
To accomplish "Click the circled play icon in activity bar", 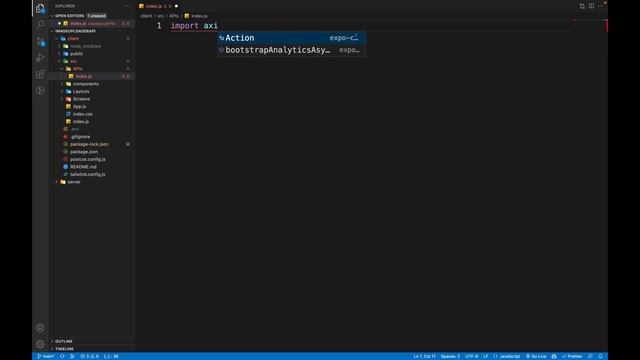I will (x=40, y=91).
